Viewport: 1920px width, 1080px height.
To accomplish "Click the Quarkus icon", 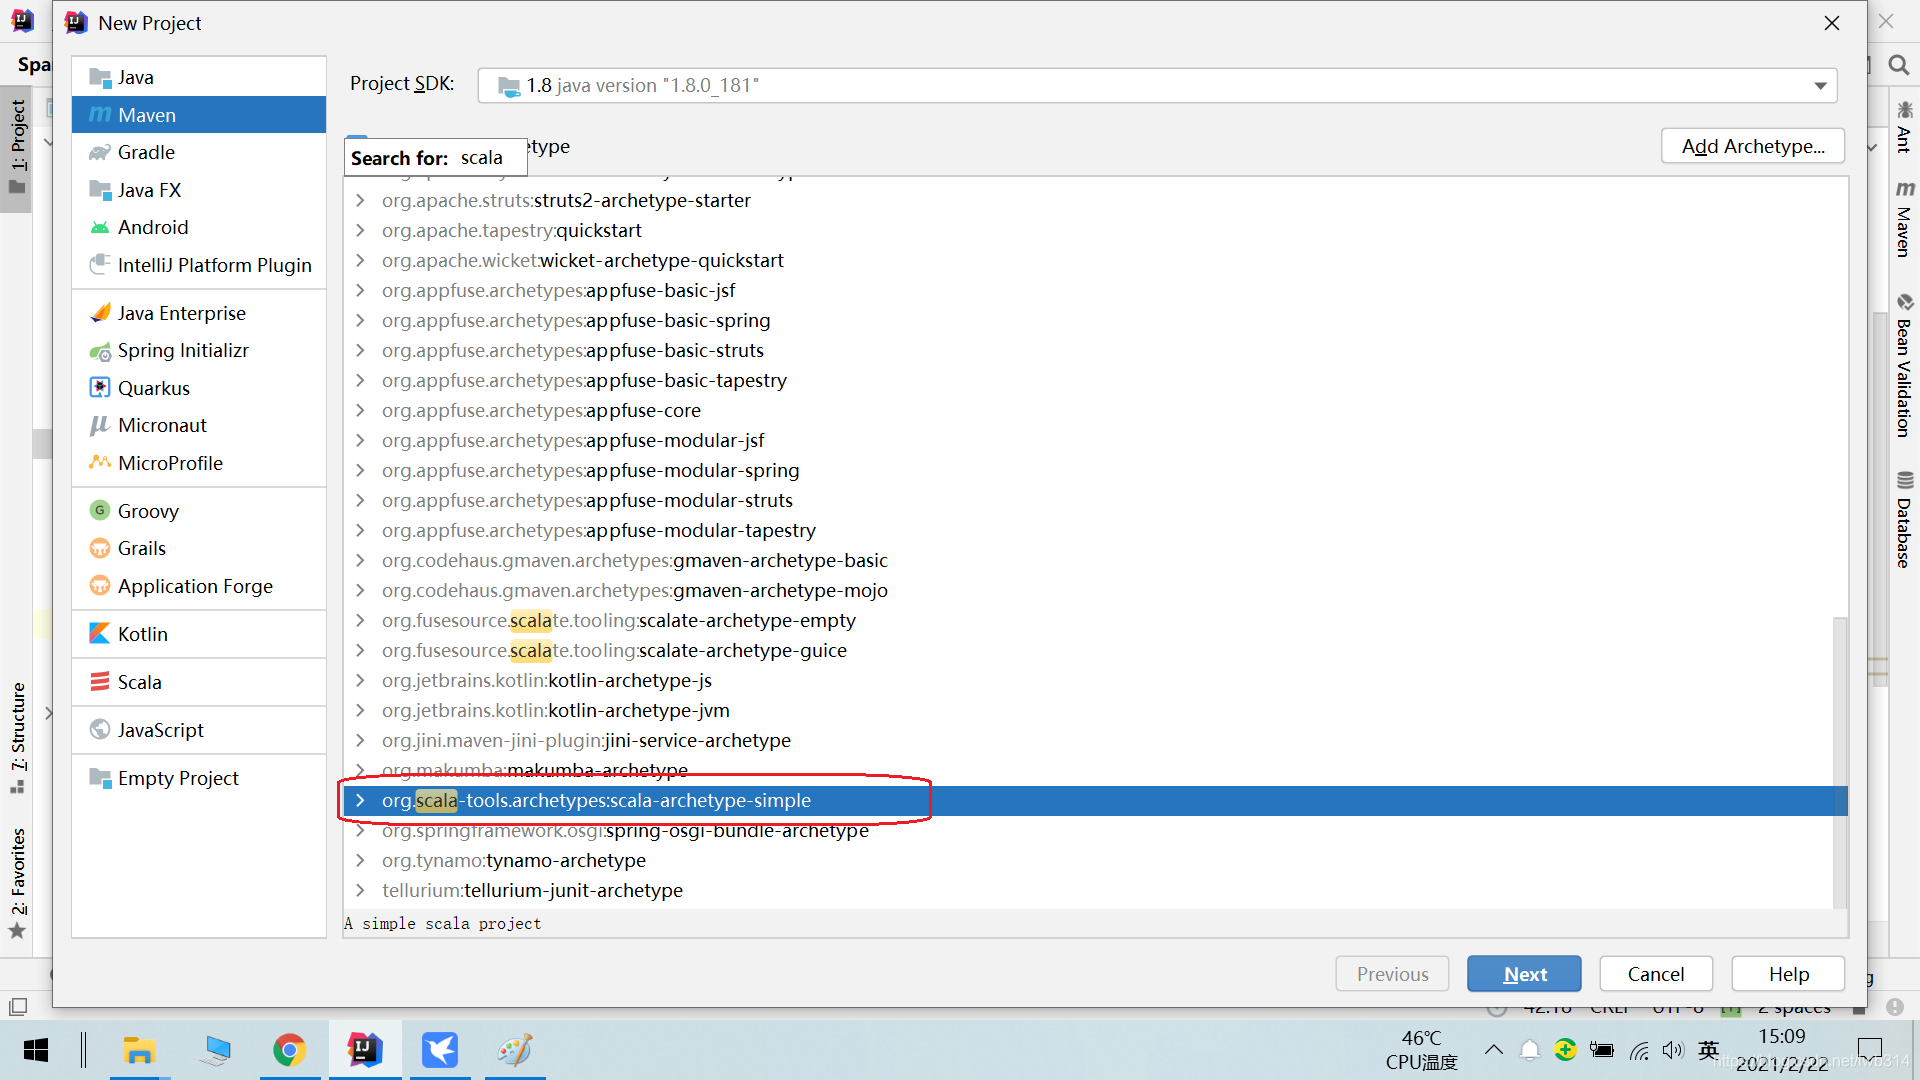I will 100,388.
